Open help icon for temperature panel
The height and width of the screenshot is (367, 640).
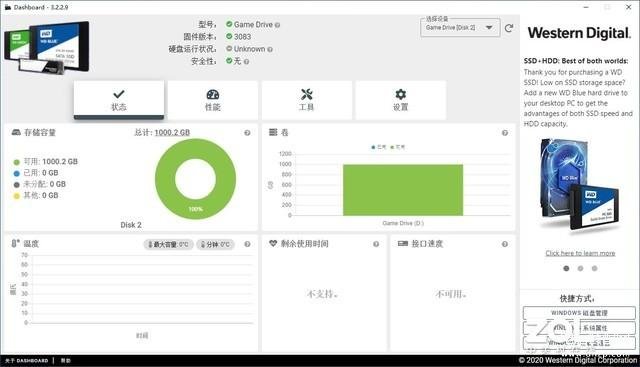coord(247,244)
